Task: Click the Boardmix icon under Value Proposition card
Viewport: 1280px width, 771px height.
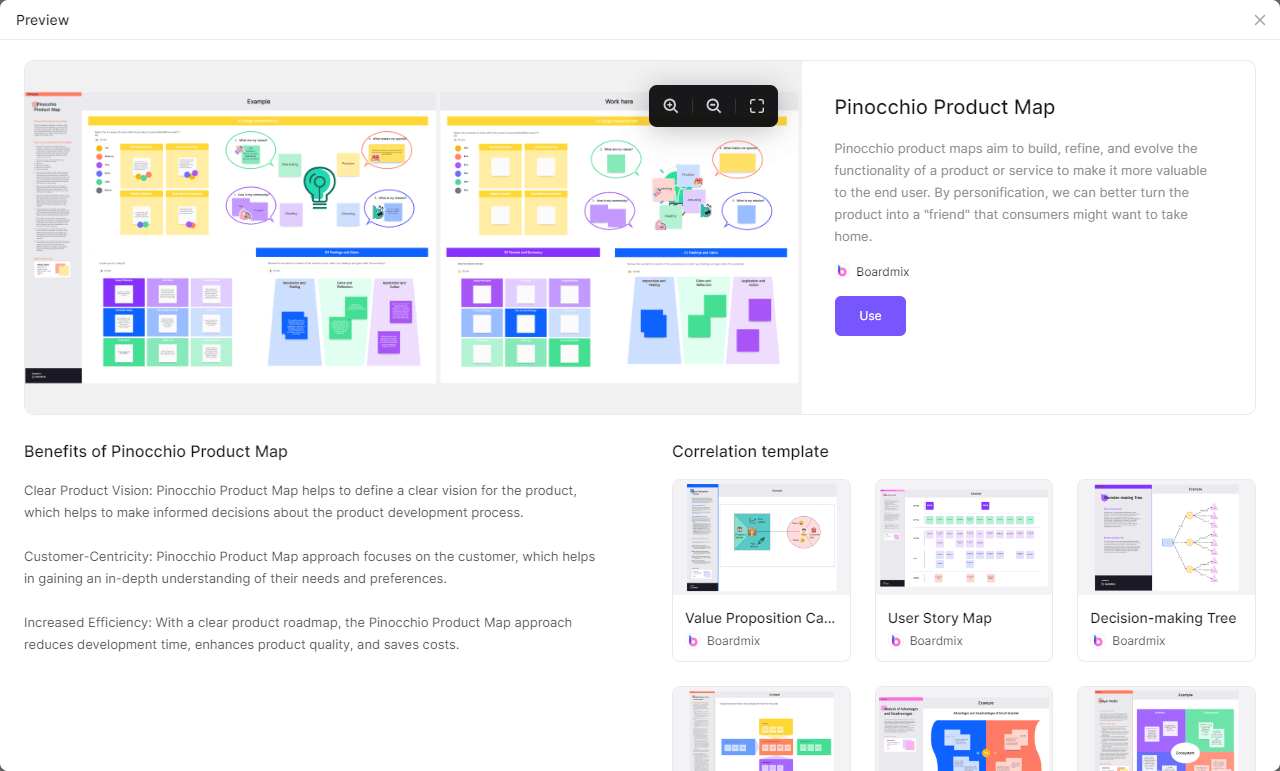Action: (x=693, y=641)
